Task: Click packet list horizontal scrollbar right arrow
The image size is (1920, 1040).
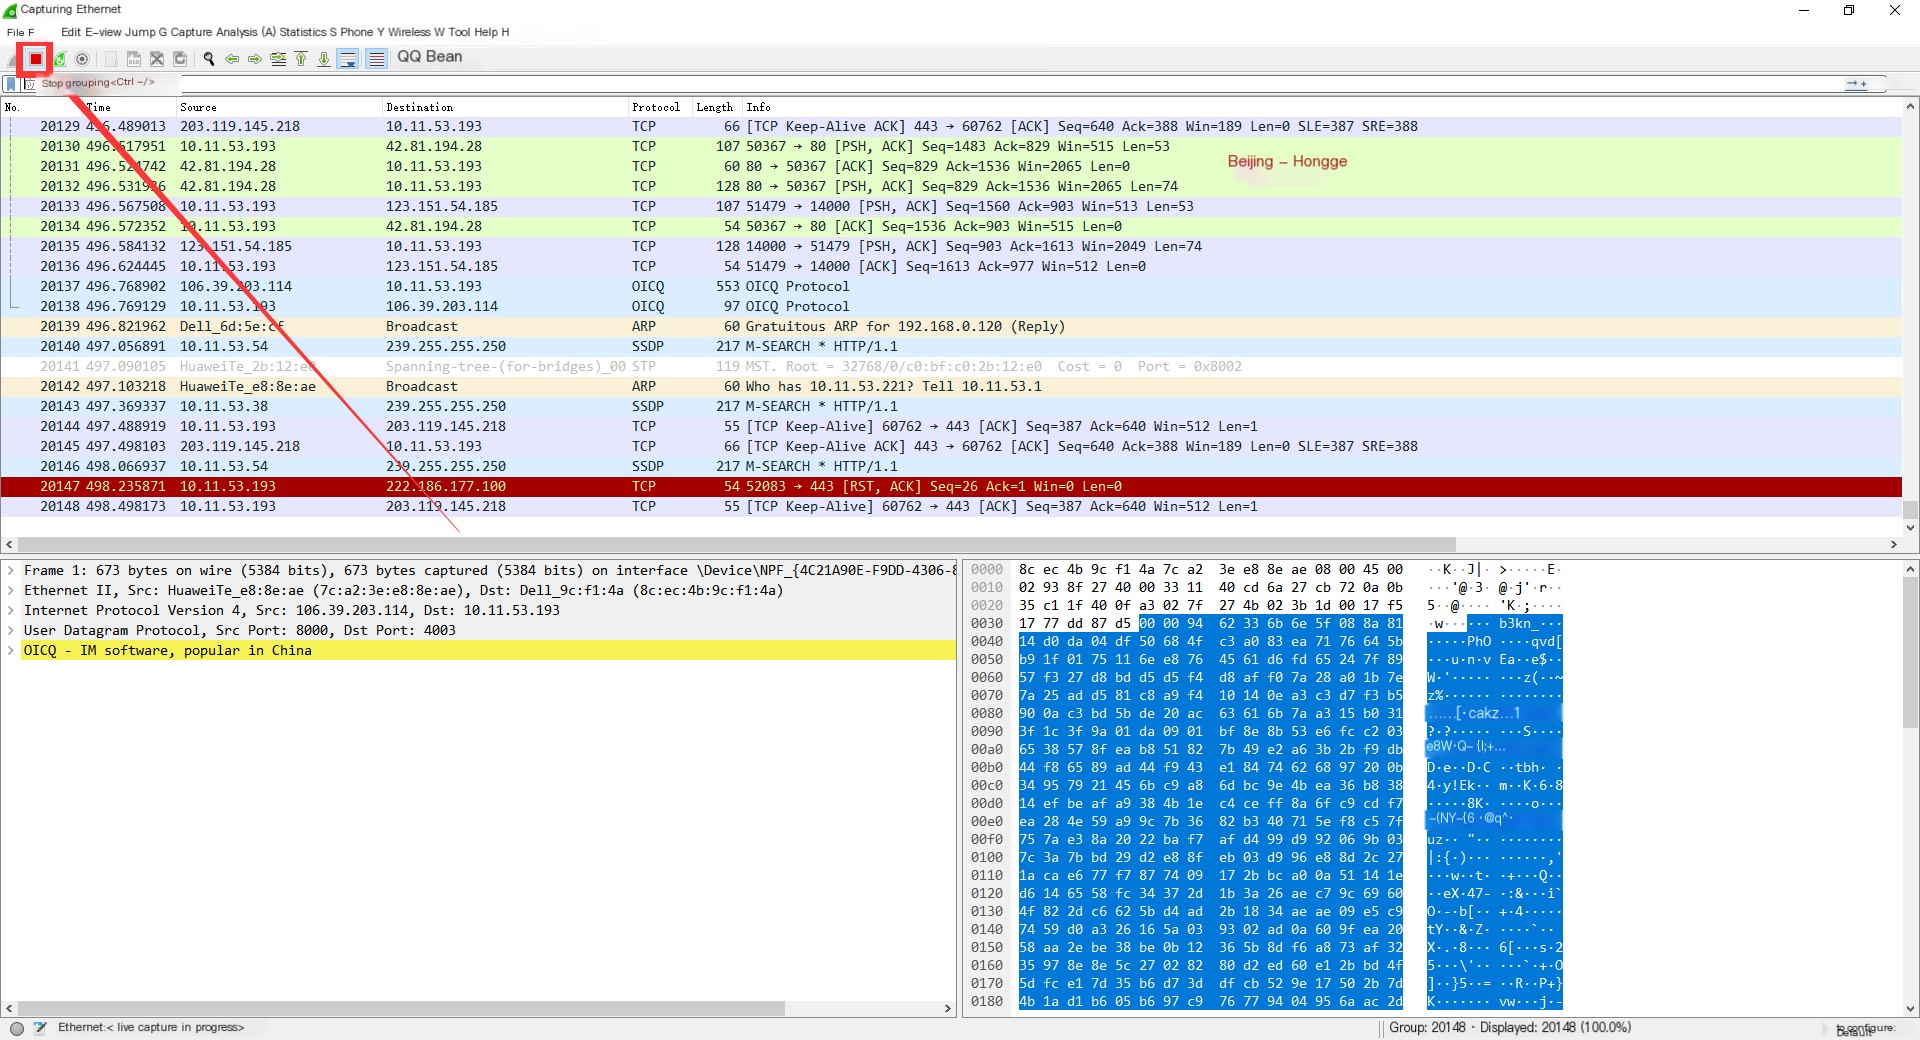Action: click(x=1893, y=545)
